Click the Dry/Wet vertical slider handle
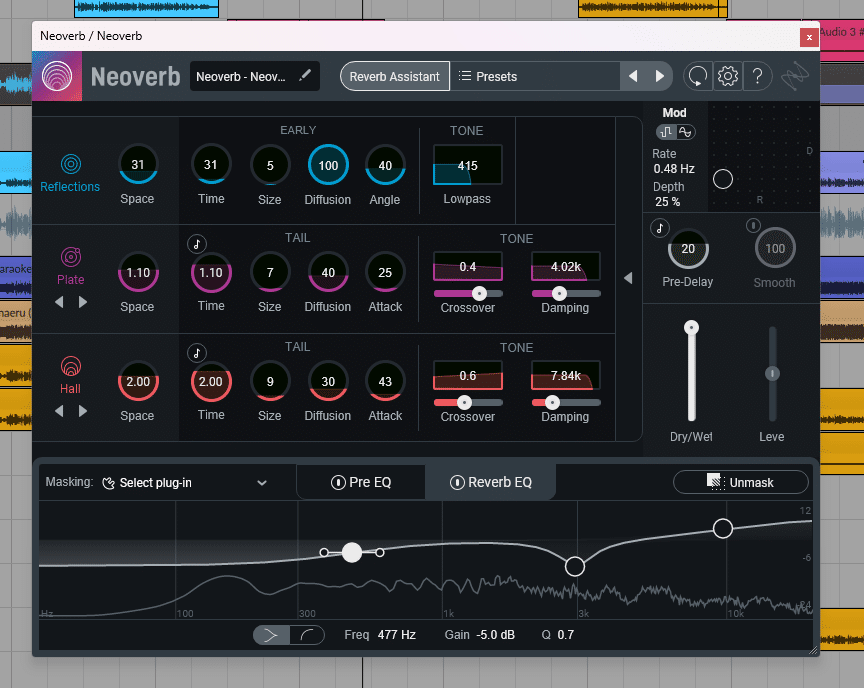This screenshot has width=864, height=688. tap(691, 328)
